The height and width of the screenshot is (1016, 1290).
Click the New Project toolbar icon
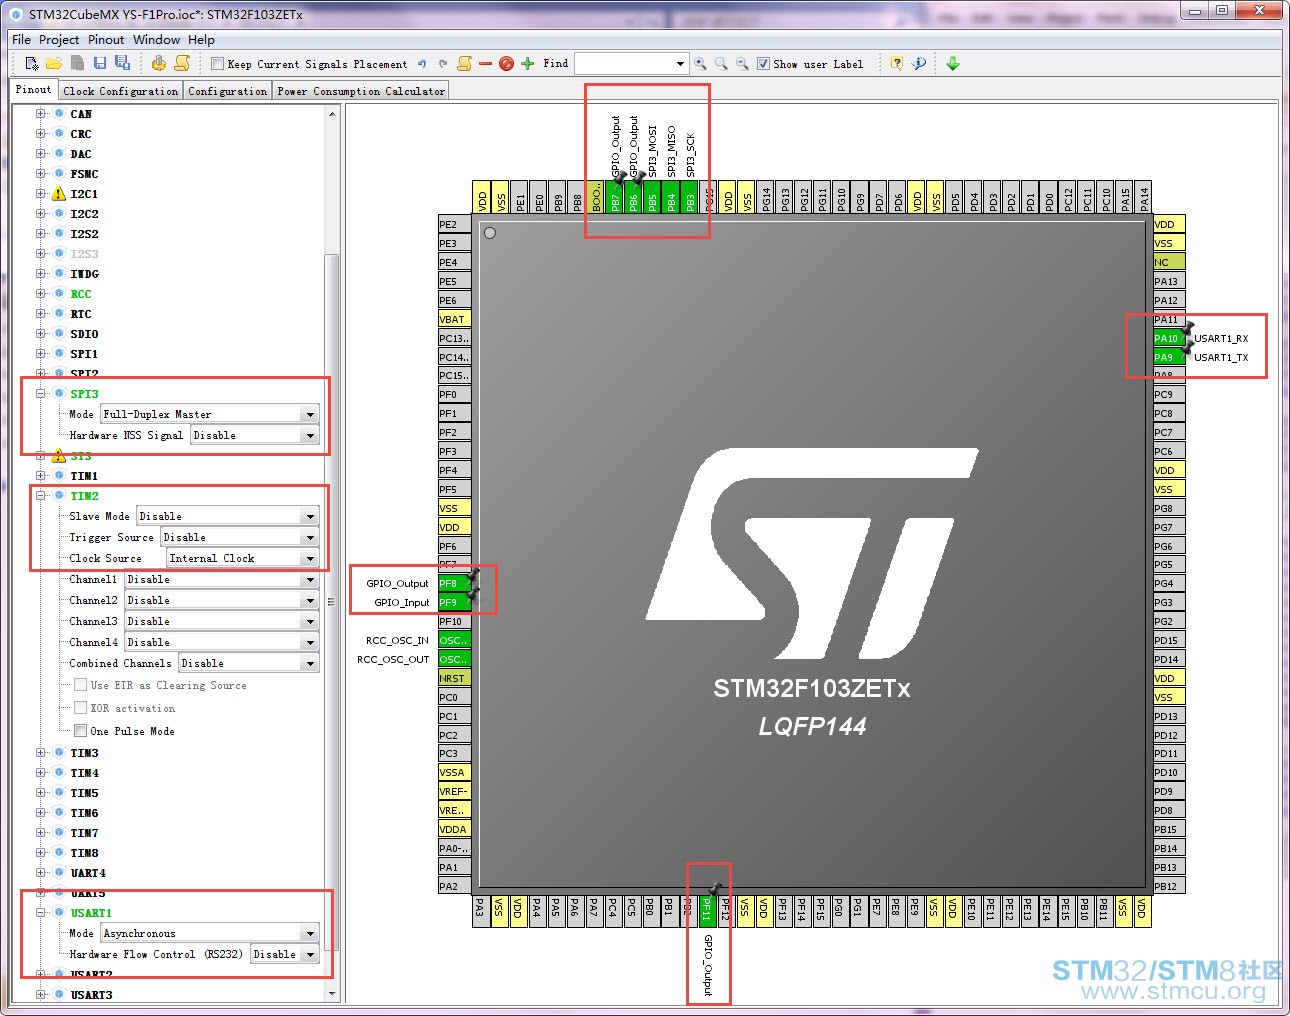32,63
